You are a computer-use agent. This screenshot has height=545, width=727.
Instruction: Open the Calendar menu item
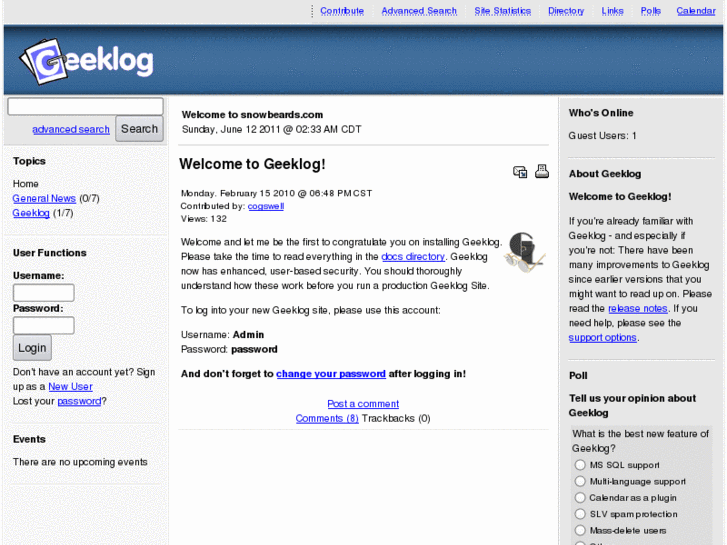(x=696, y=11)
